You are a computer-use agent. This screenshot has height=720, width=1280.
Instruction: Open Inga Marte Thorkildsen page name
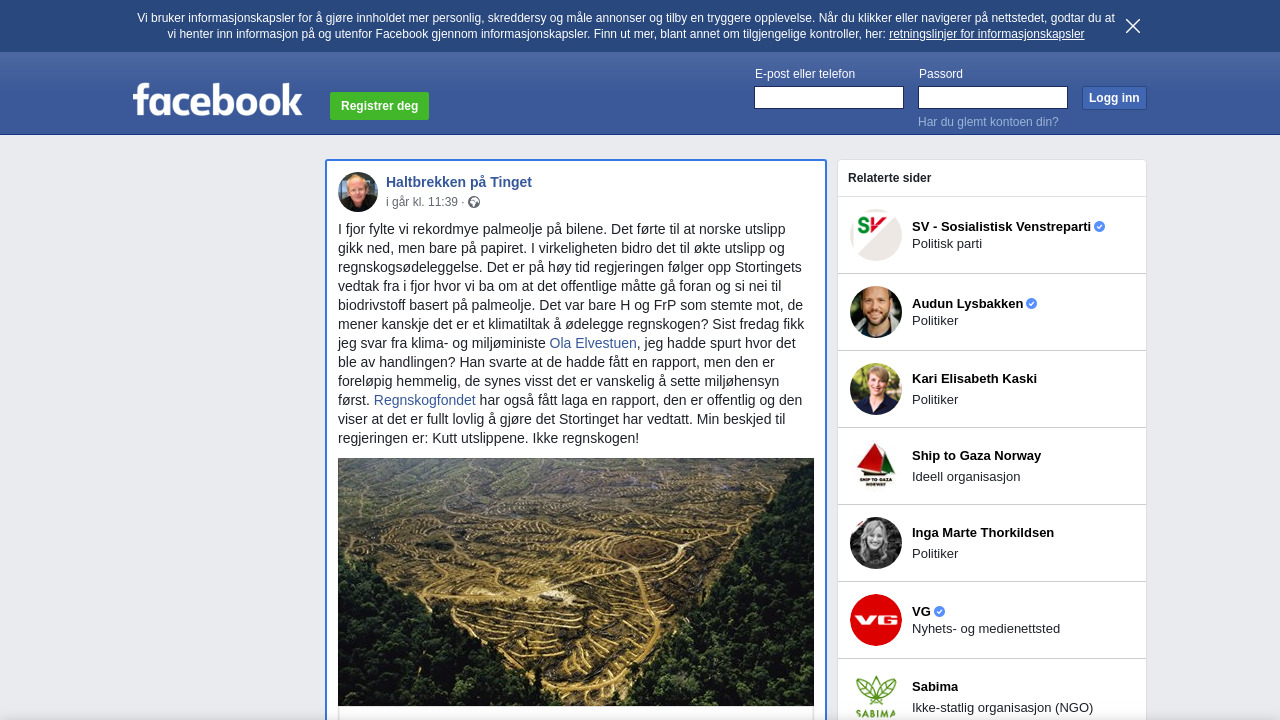pyautogui.click(x=983, y=533)
